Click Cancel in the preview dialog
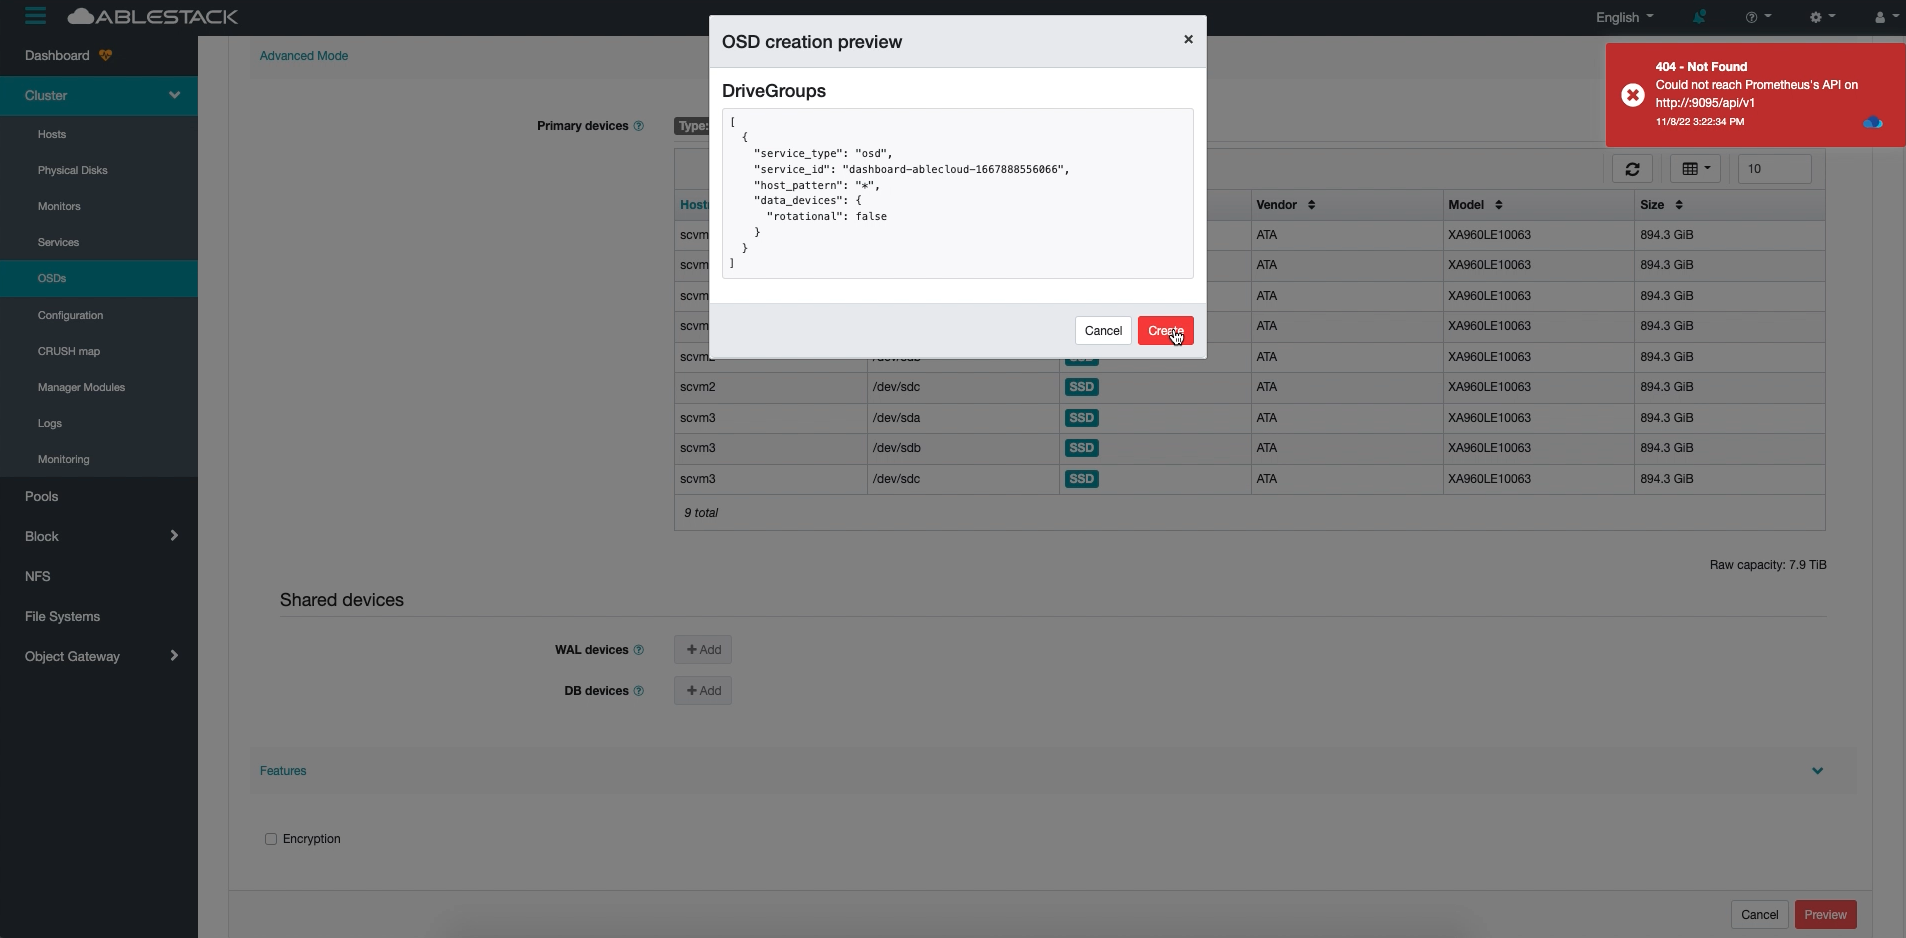The image size is (1906, 938). coord(1103,331)
